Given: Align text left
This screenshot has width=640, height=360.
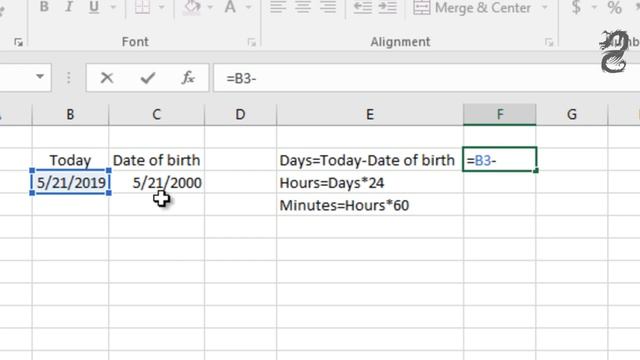Looking at the screenshot, I should click(x=278, y=7).
